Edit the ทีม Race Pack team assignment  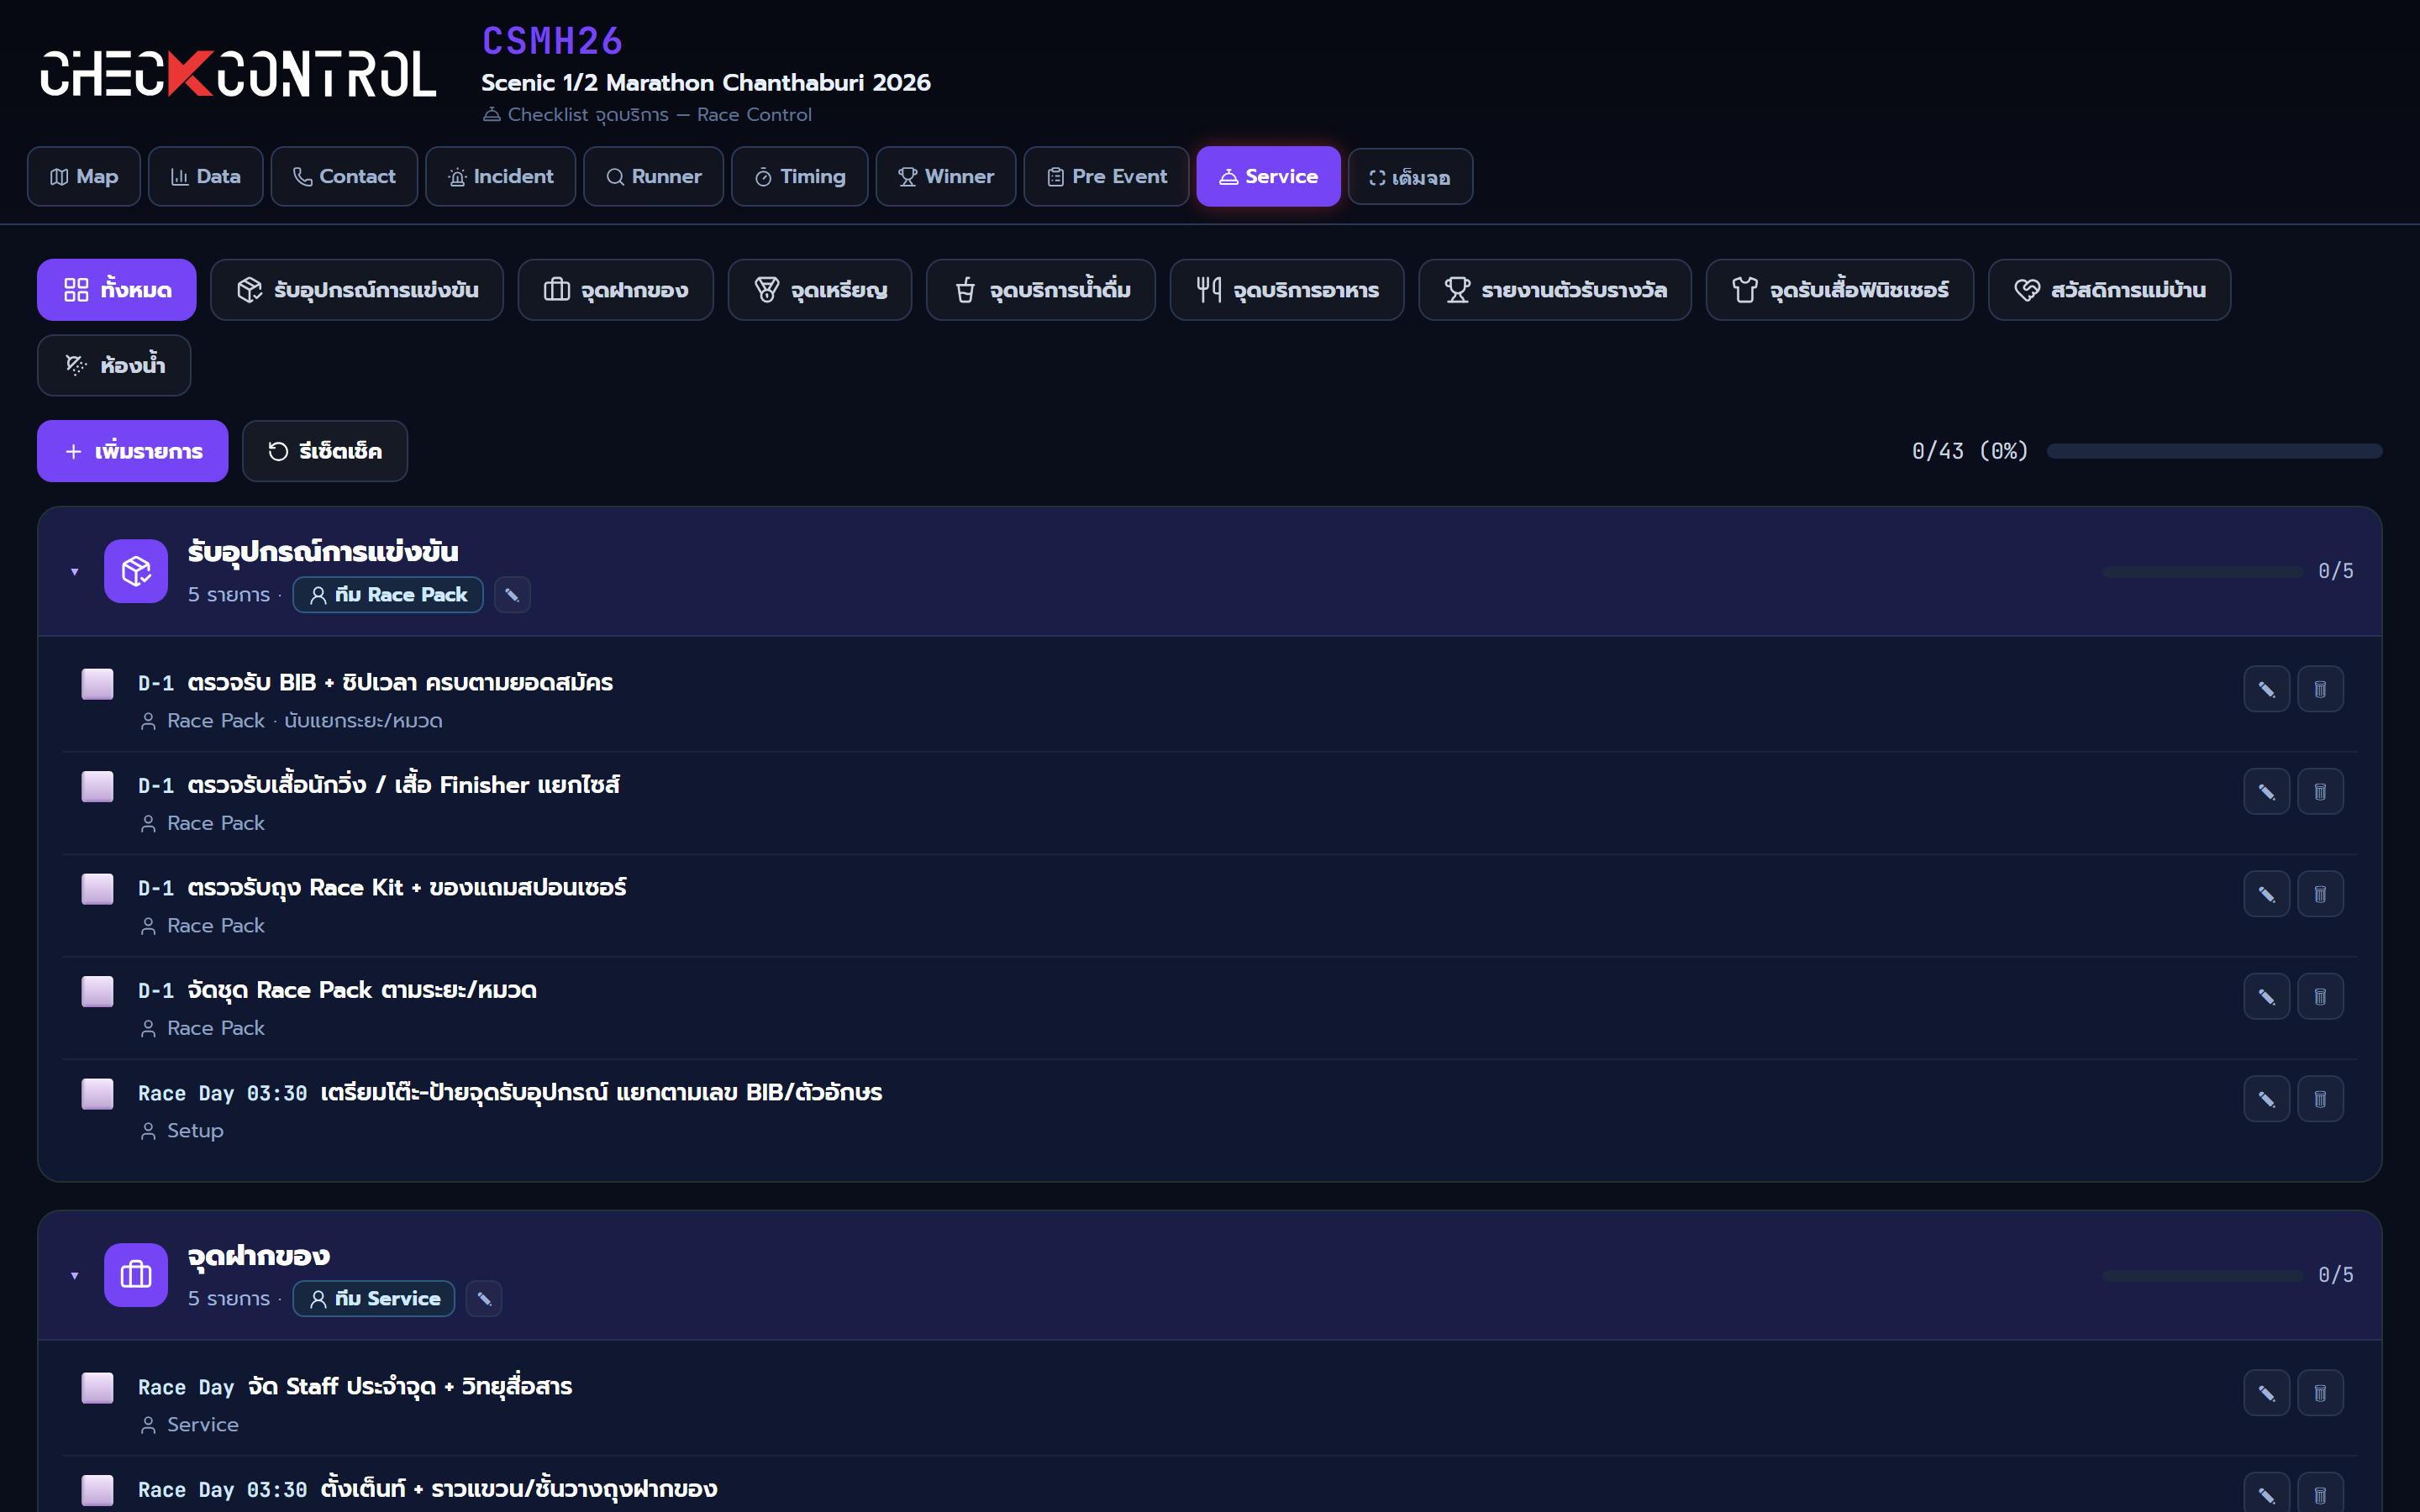[512, 595]
